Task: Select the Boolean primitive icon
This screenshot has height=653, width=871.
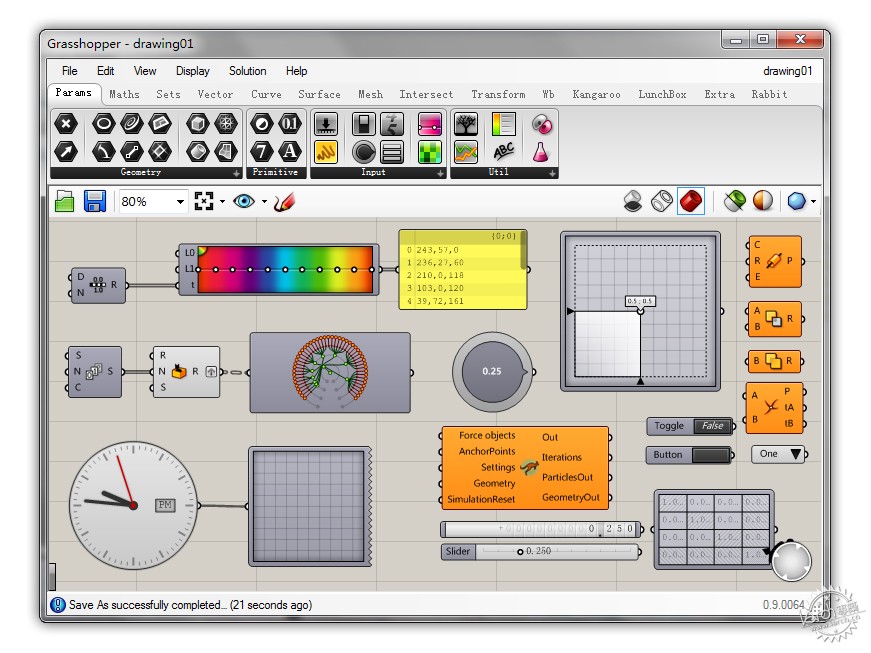Action: coord(262,123)
